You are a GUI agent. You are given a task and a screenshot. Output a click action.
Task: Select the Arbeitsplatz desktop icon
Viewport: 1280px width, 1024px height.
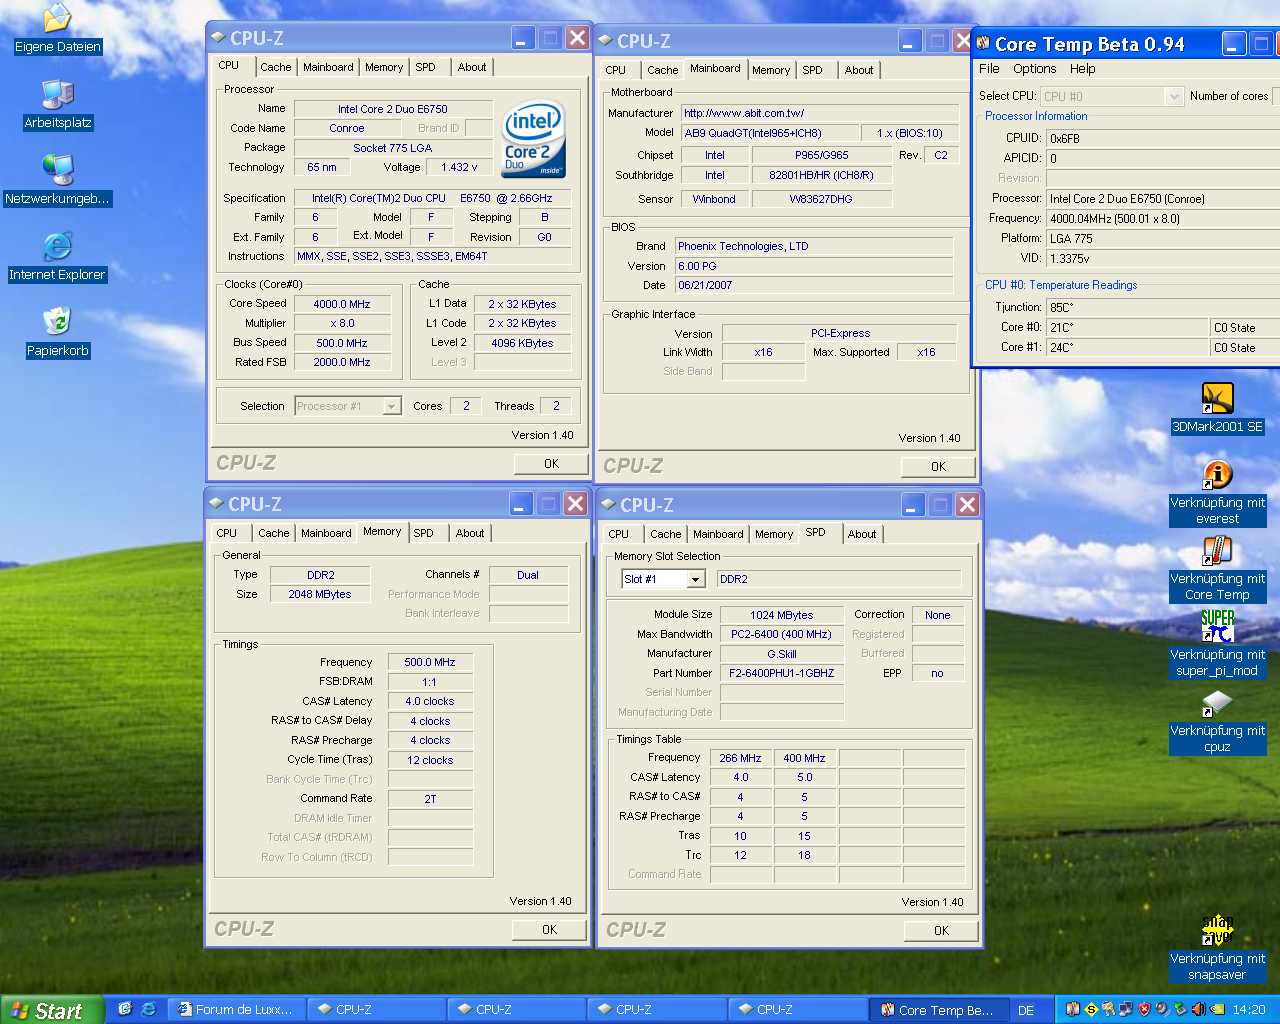click(x=58, y=95)
